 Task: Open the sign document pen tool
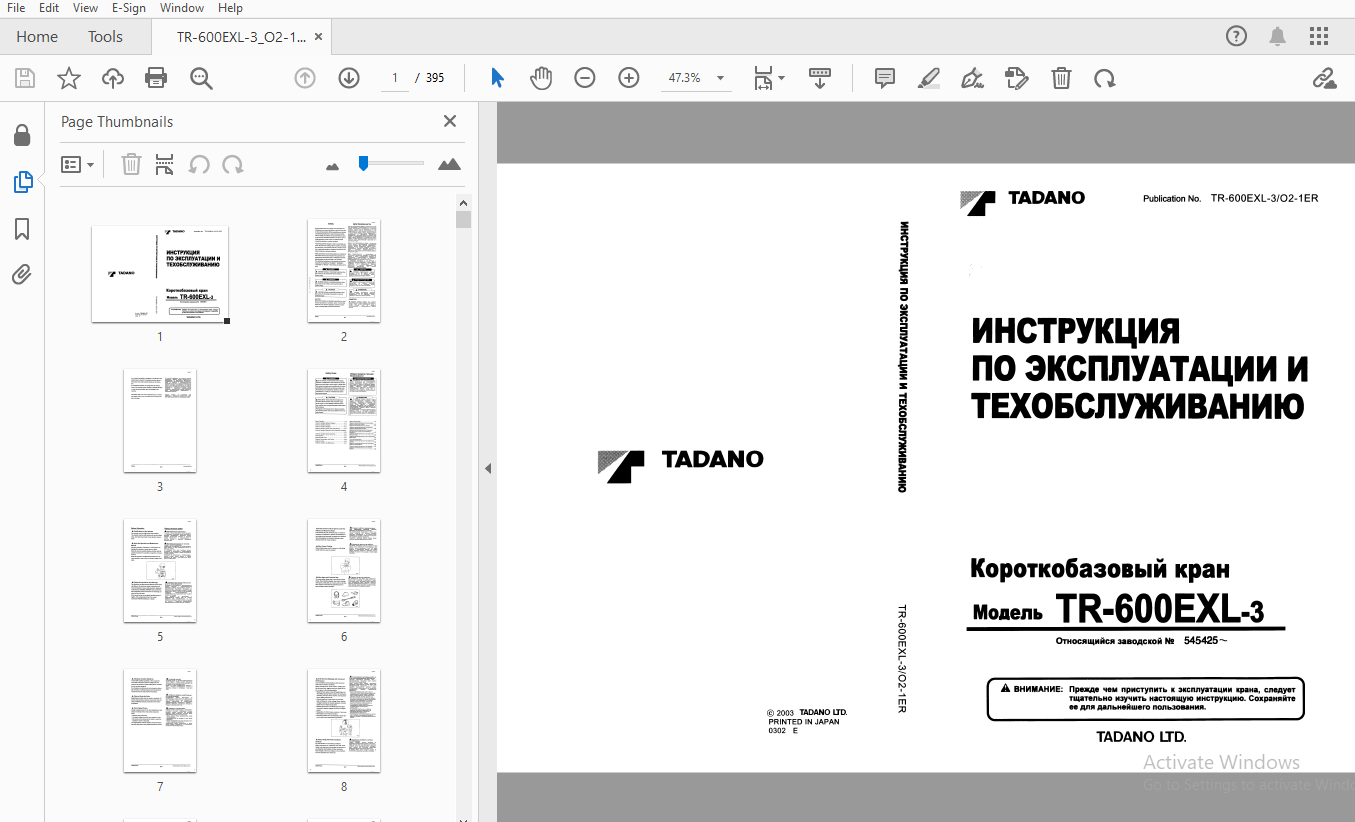[972, 78]
